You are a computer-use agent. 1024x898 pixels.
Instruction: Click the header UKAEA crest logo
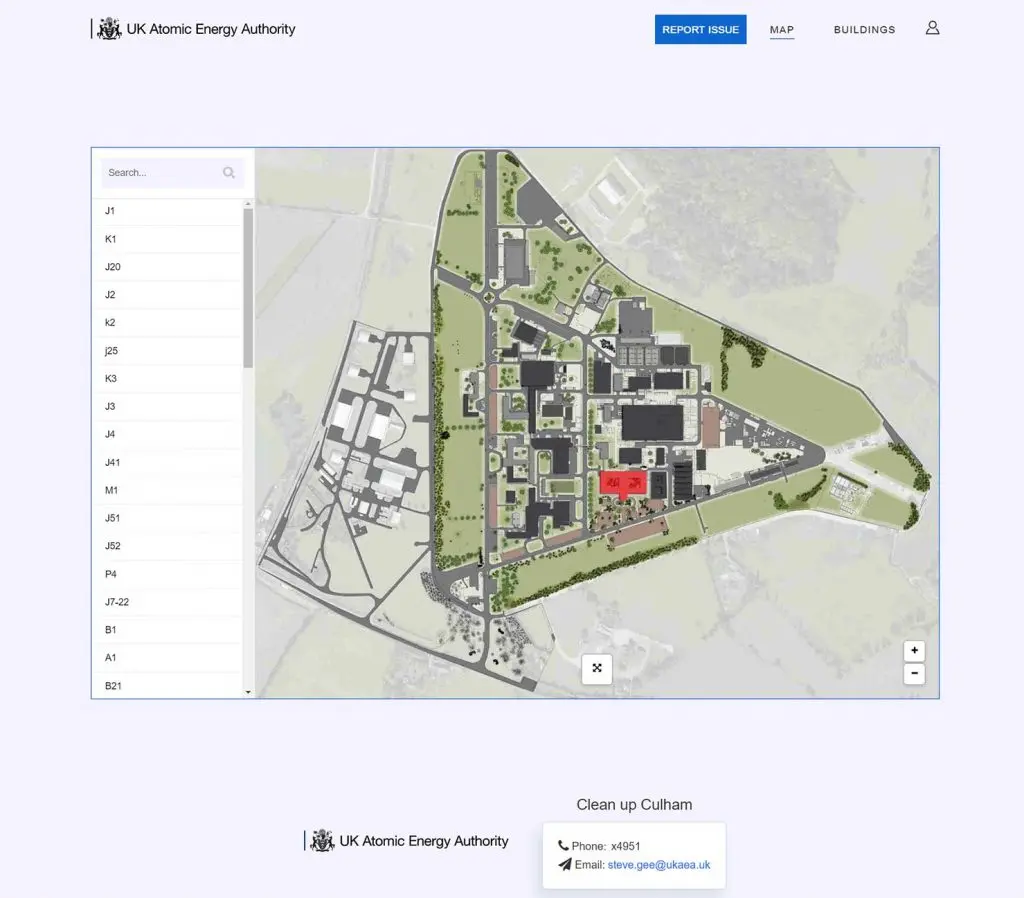click(109, 29)
